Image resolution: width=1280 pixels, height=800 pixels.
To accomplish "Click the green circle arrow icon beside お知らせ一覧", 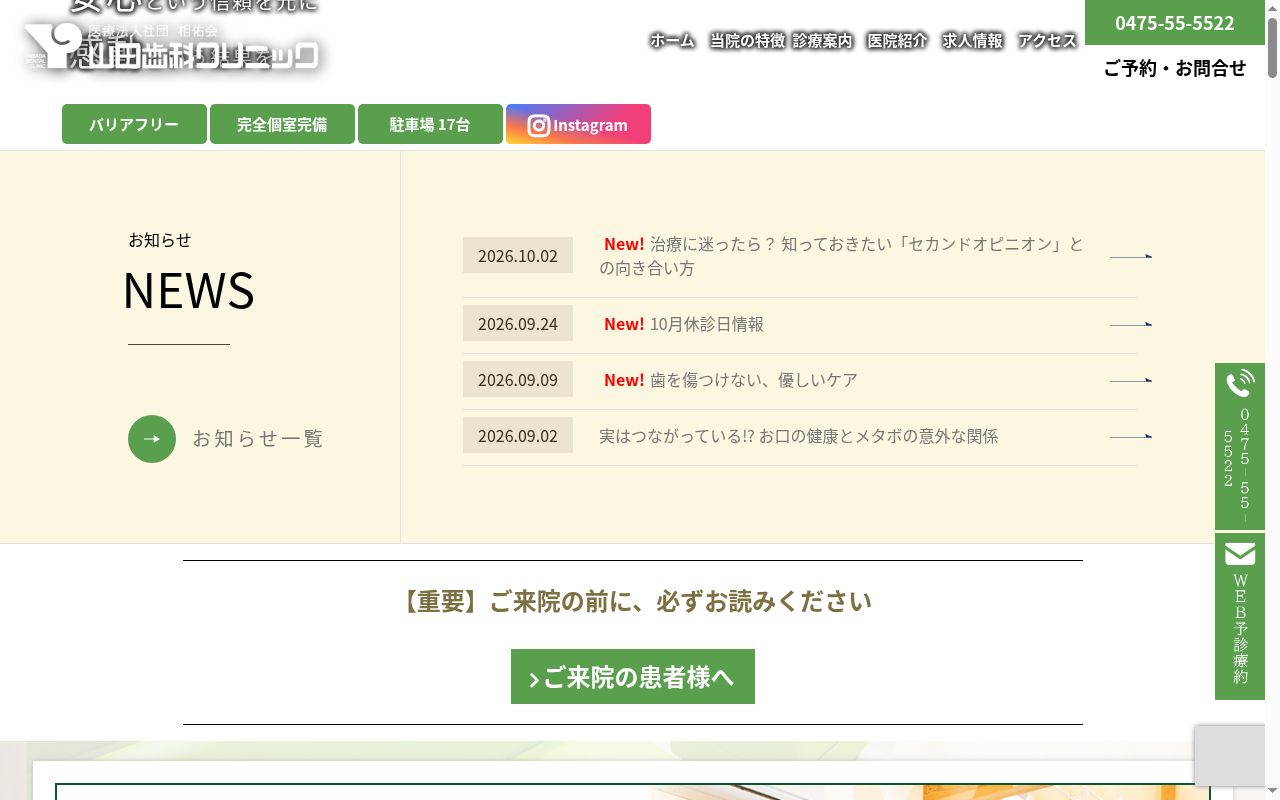I will pos(152,439).
